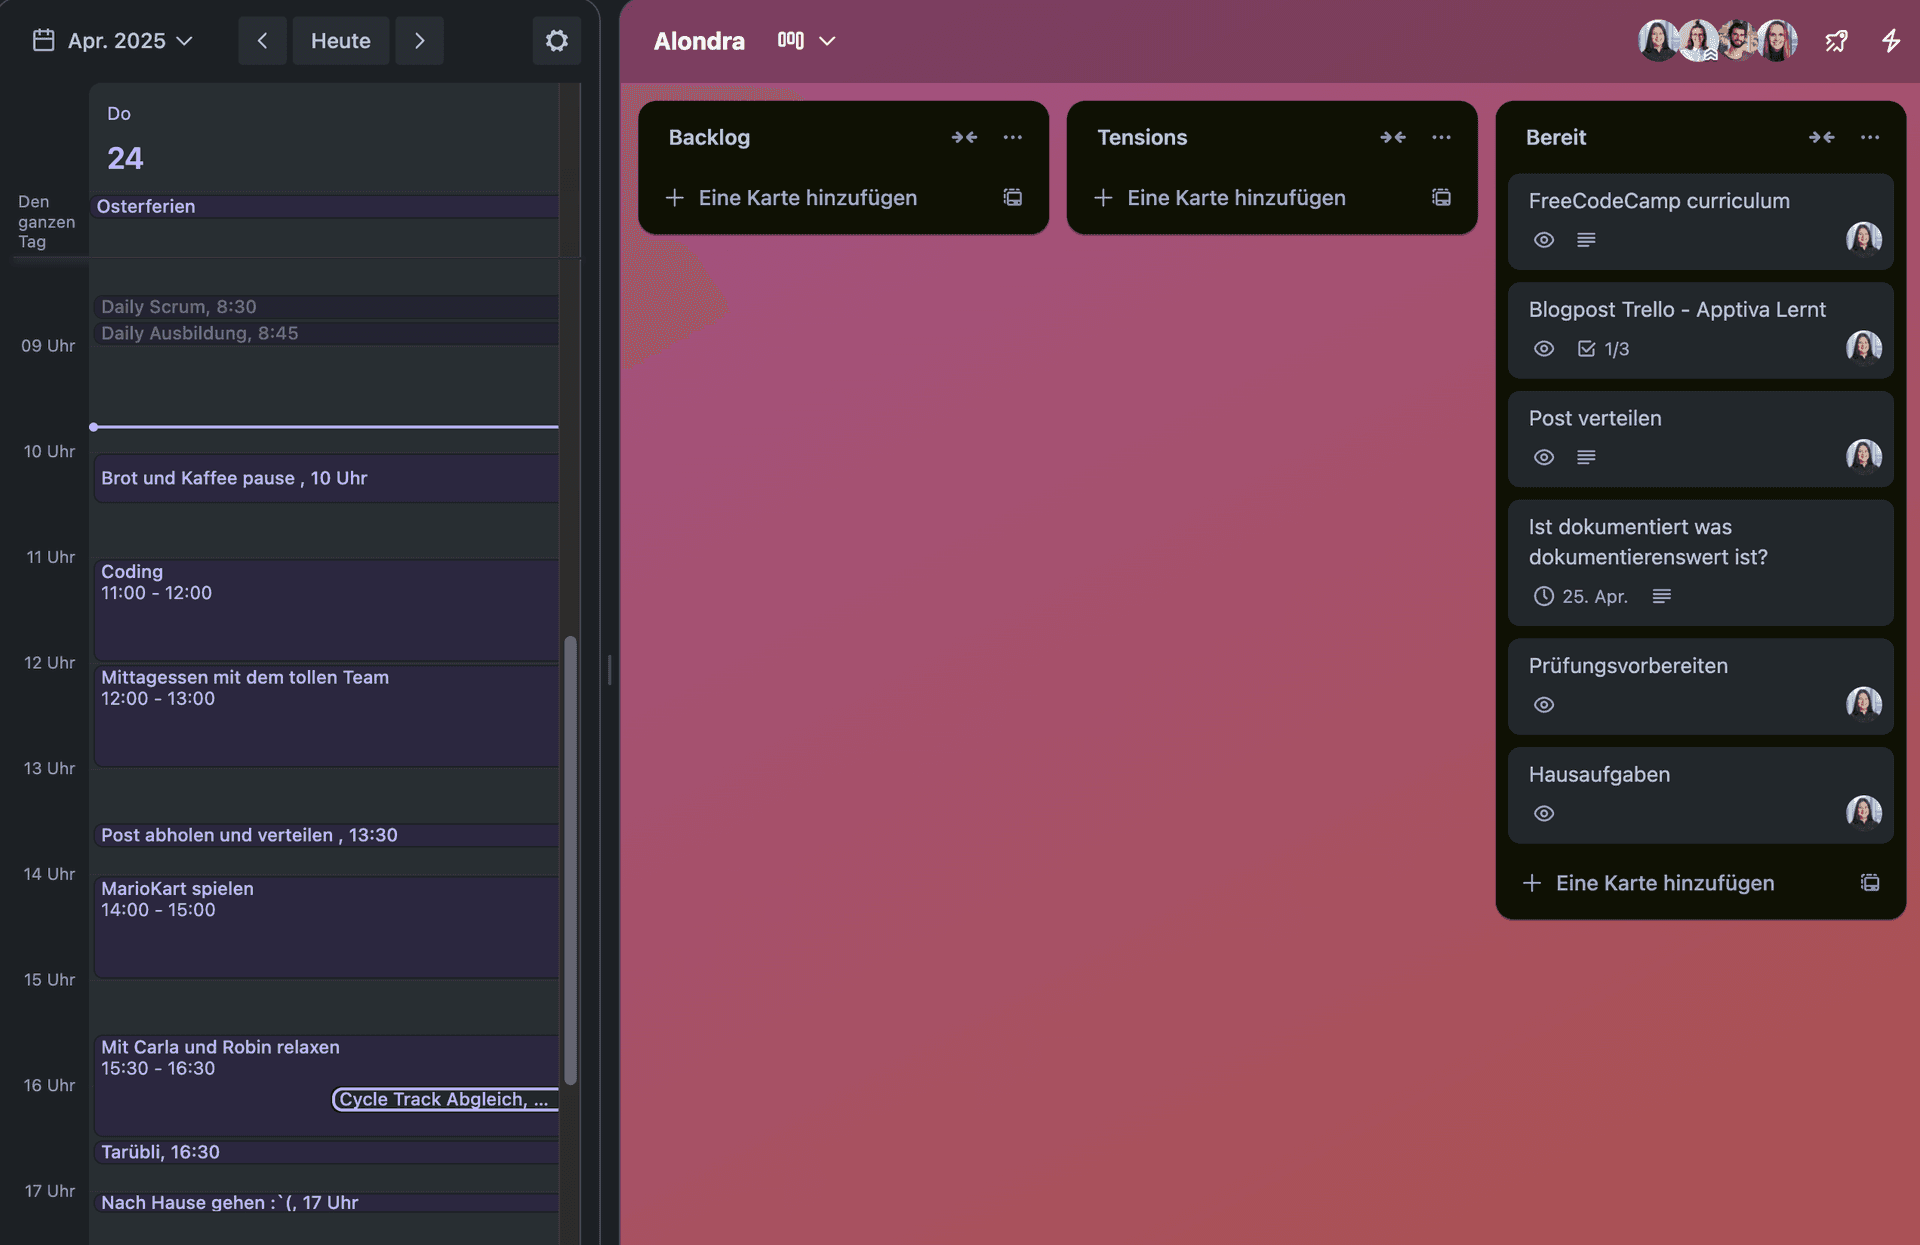Click the Heute button

(340, 41)
